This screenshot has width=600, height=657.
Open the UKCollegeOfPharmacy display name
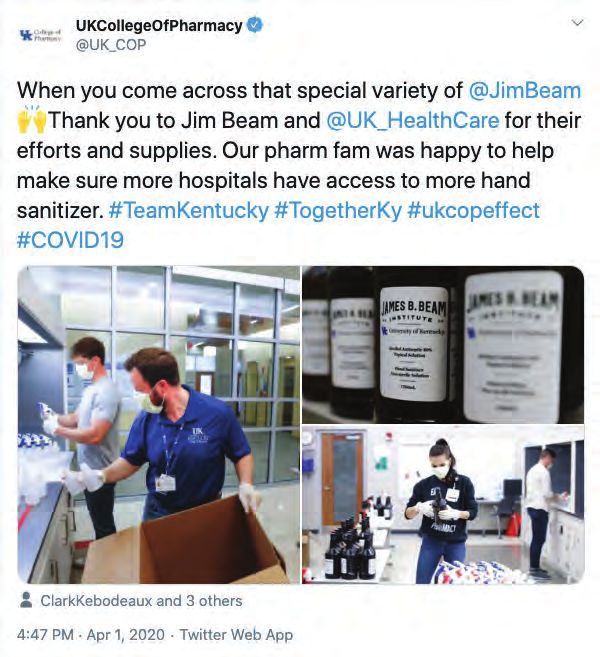click(159, 25)
